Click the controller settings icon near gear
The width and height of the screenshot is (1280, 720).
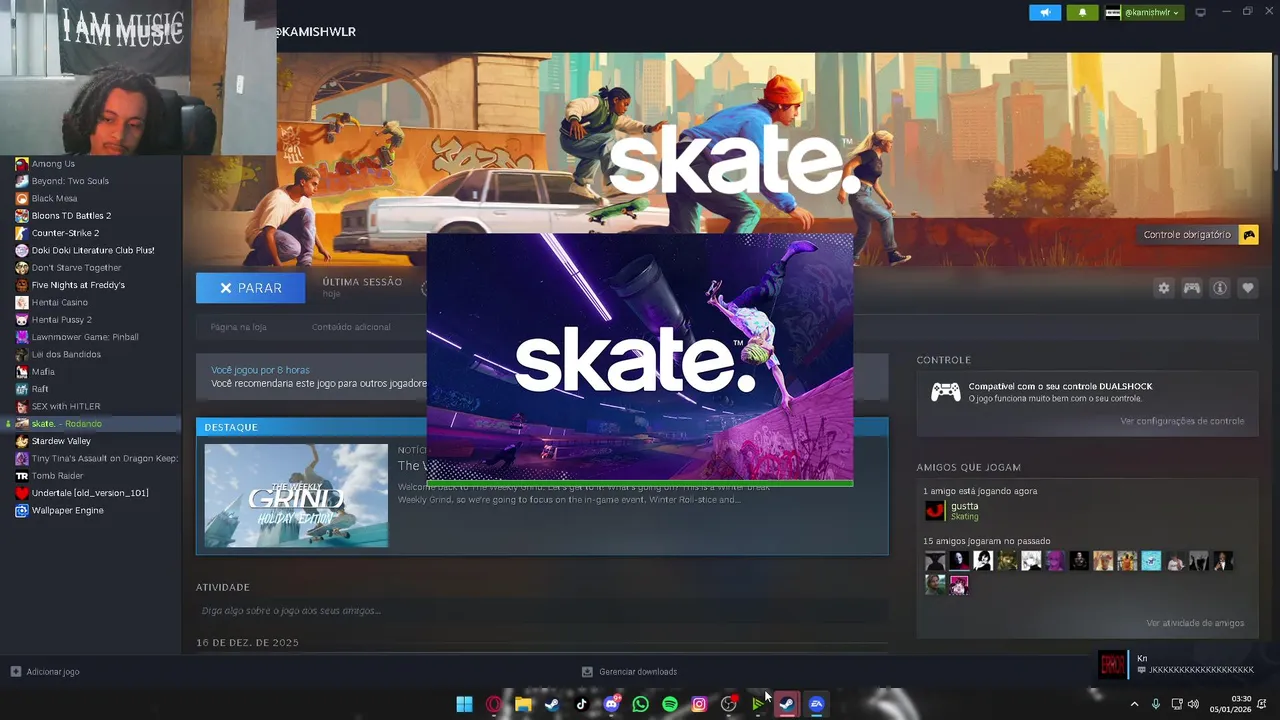pyautogui.click(x=1191, y=288)
